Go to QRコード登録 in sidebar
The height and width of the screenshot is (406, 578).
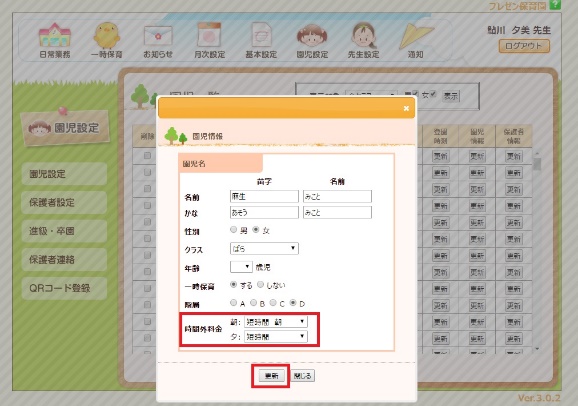(x=64, y=288)
